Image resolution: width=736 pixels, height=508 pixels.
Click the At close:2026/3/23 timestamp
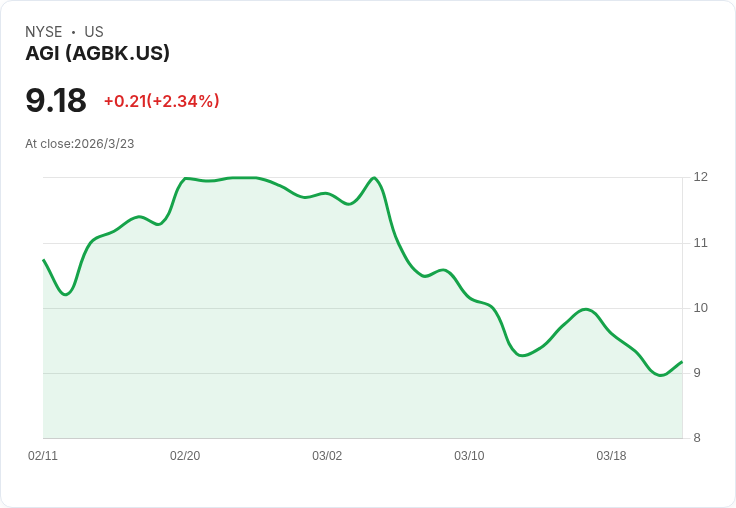(79, 143)
